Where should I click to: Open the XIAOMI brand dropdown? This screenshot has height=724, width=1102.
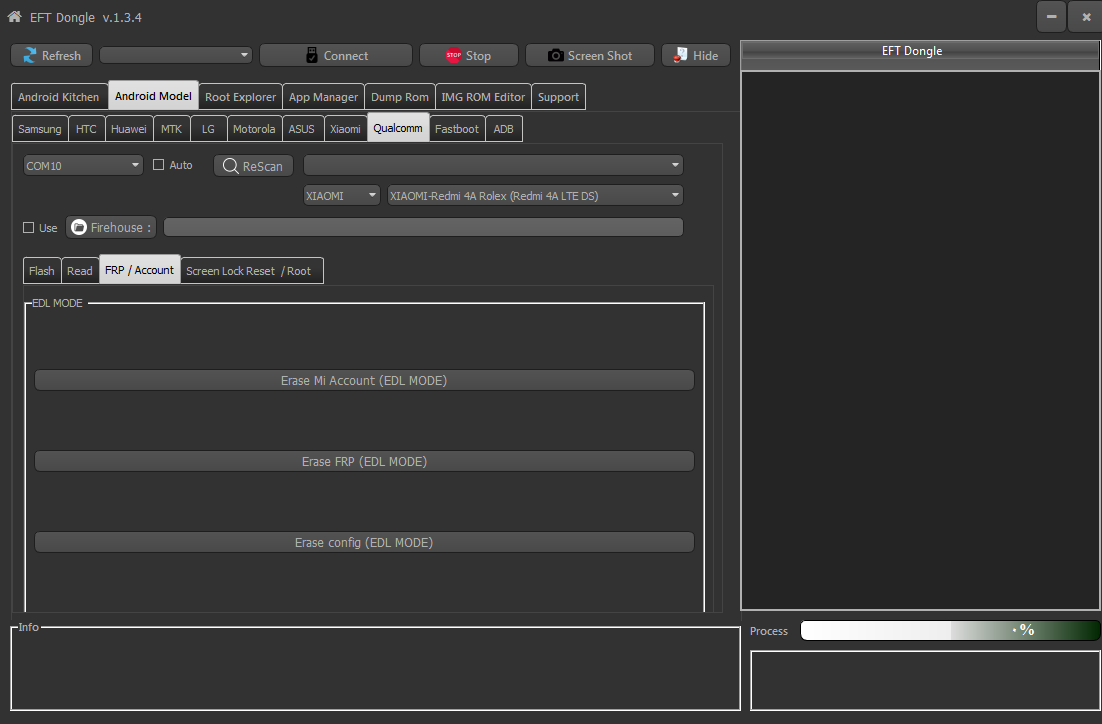[x=342, y=195]
